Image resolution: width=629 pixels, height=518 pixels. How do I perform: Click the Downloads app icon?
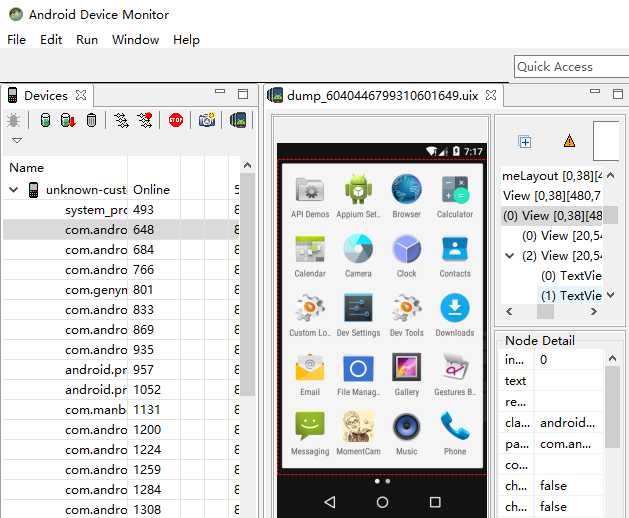(455, 308)
